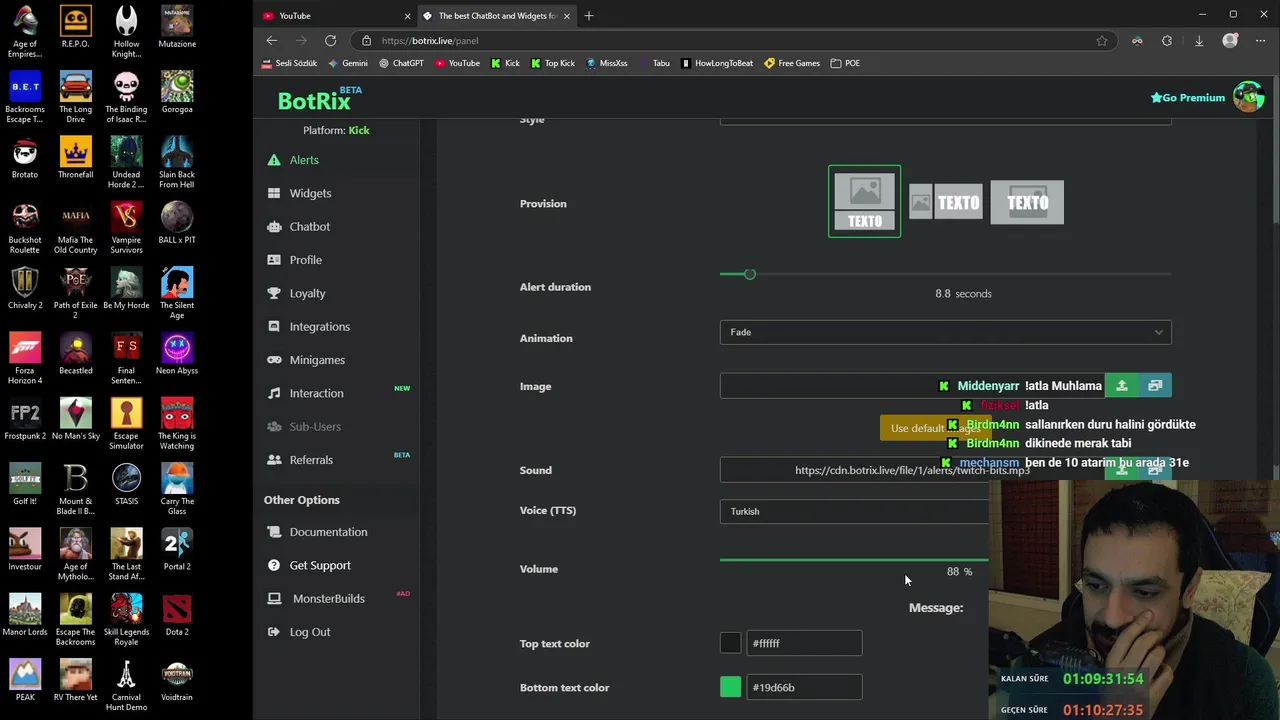Image resolution: width=1280 pixels, height=720 pixels.
Task: Close the YouTube browser tab
Action: point(407,16)
